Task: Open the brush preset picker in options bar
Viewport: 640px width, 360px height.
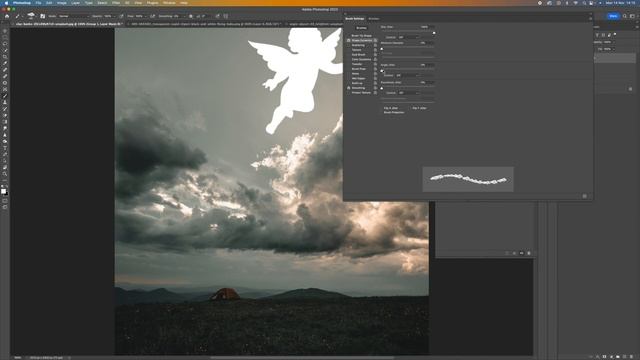Action: pyautogui.click(x=31, y=16)
